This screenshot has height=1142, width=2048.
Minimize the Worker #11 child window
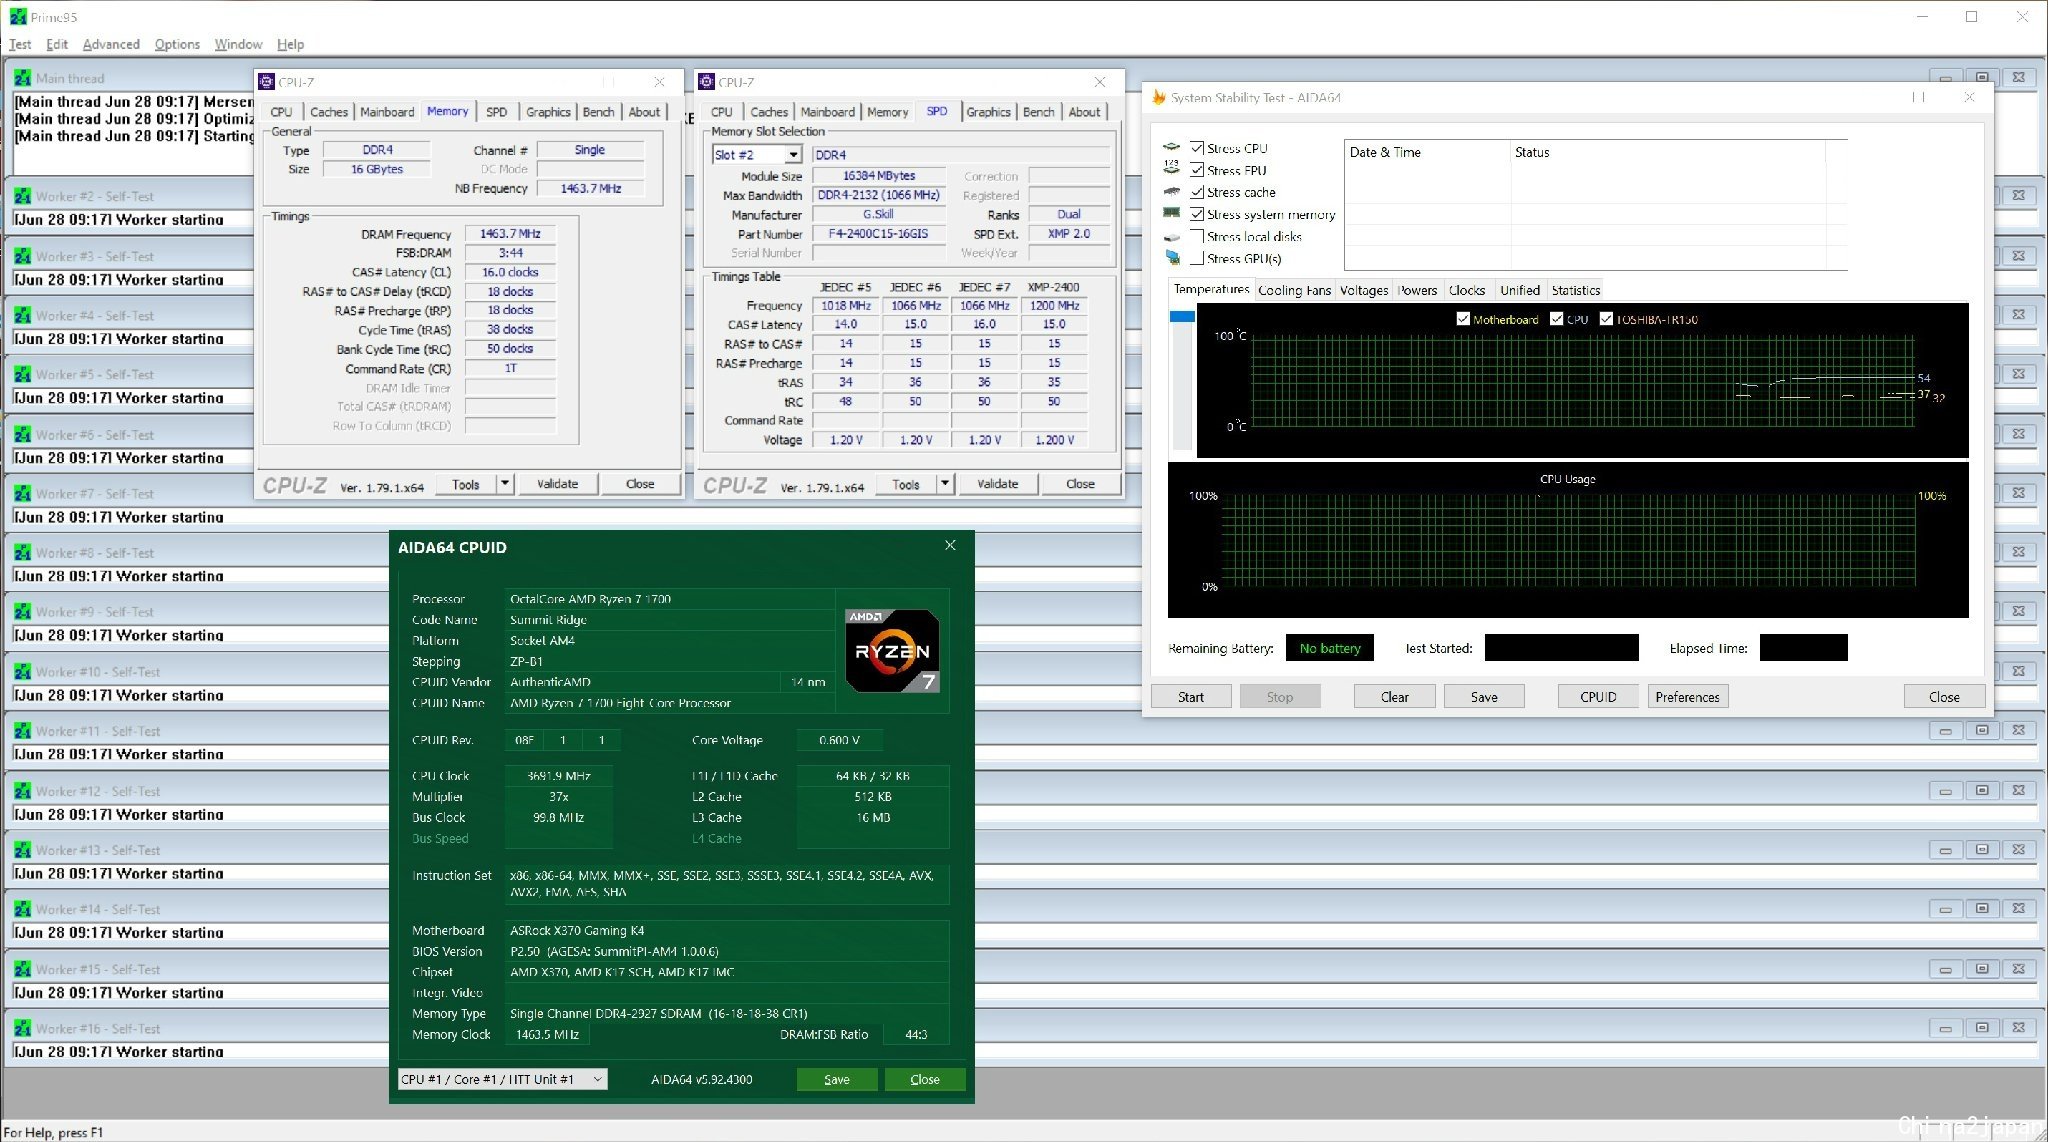point(1945,731)
